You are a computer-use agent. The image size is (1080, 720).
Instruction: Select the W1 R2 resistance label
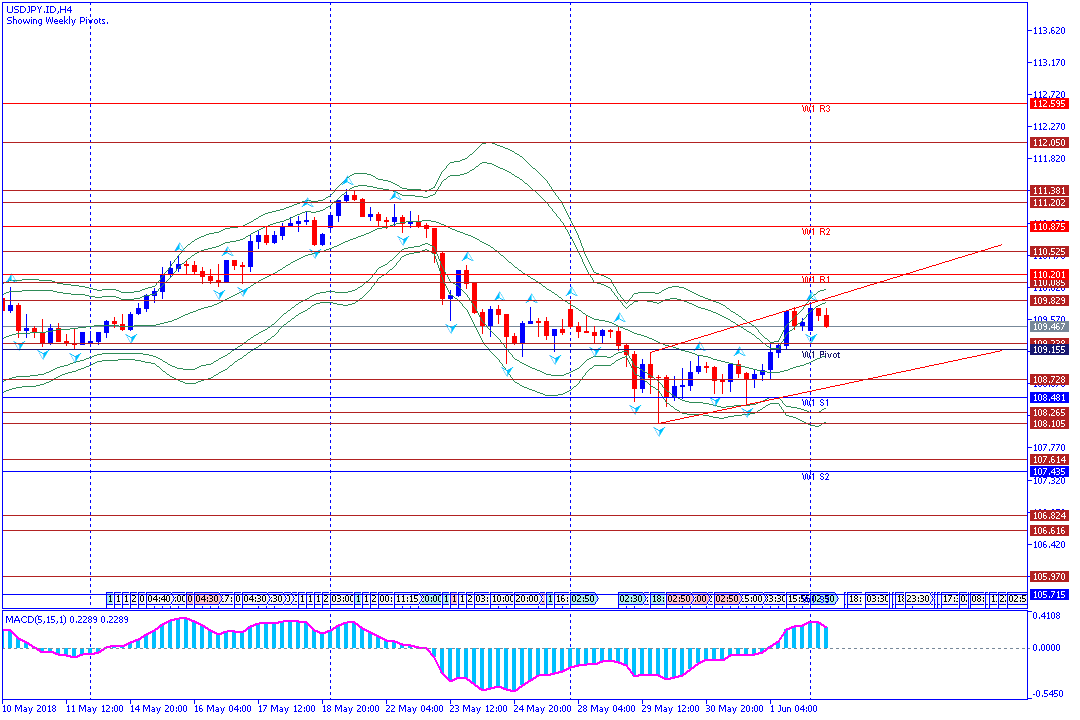pyautogui.click(x=816, y=232)
